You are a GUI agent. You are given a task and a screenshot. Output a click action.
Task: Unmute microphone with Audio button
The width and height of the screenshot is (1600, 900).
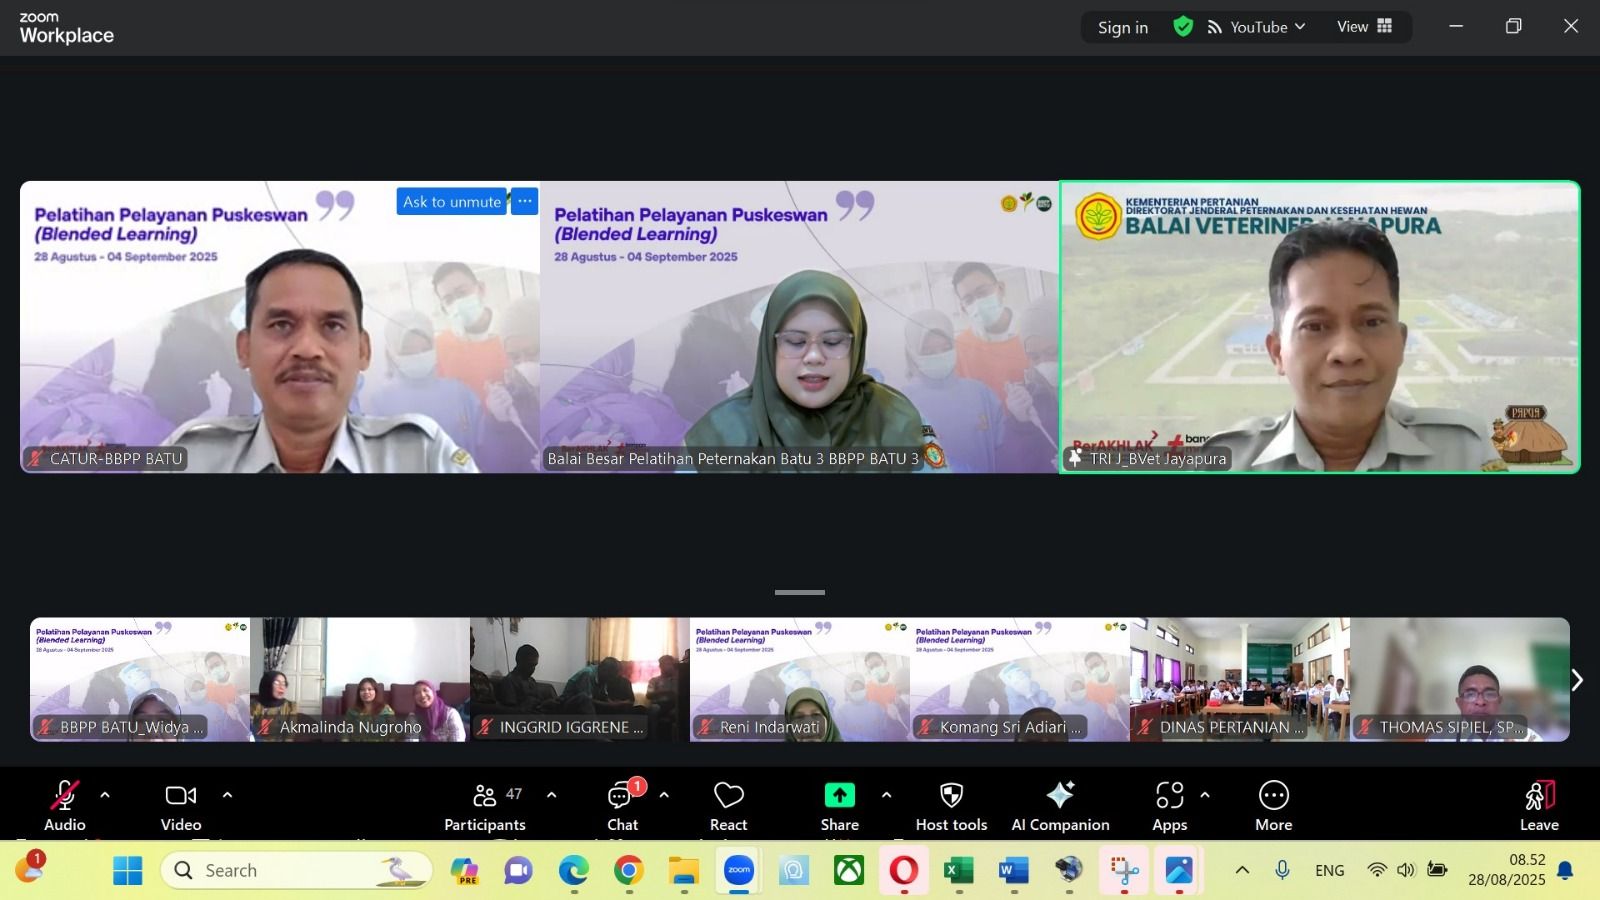click(x=64, y=806)
